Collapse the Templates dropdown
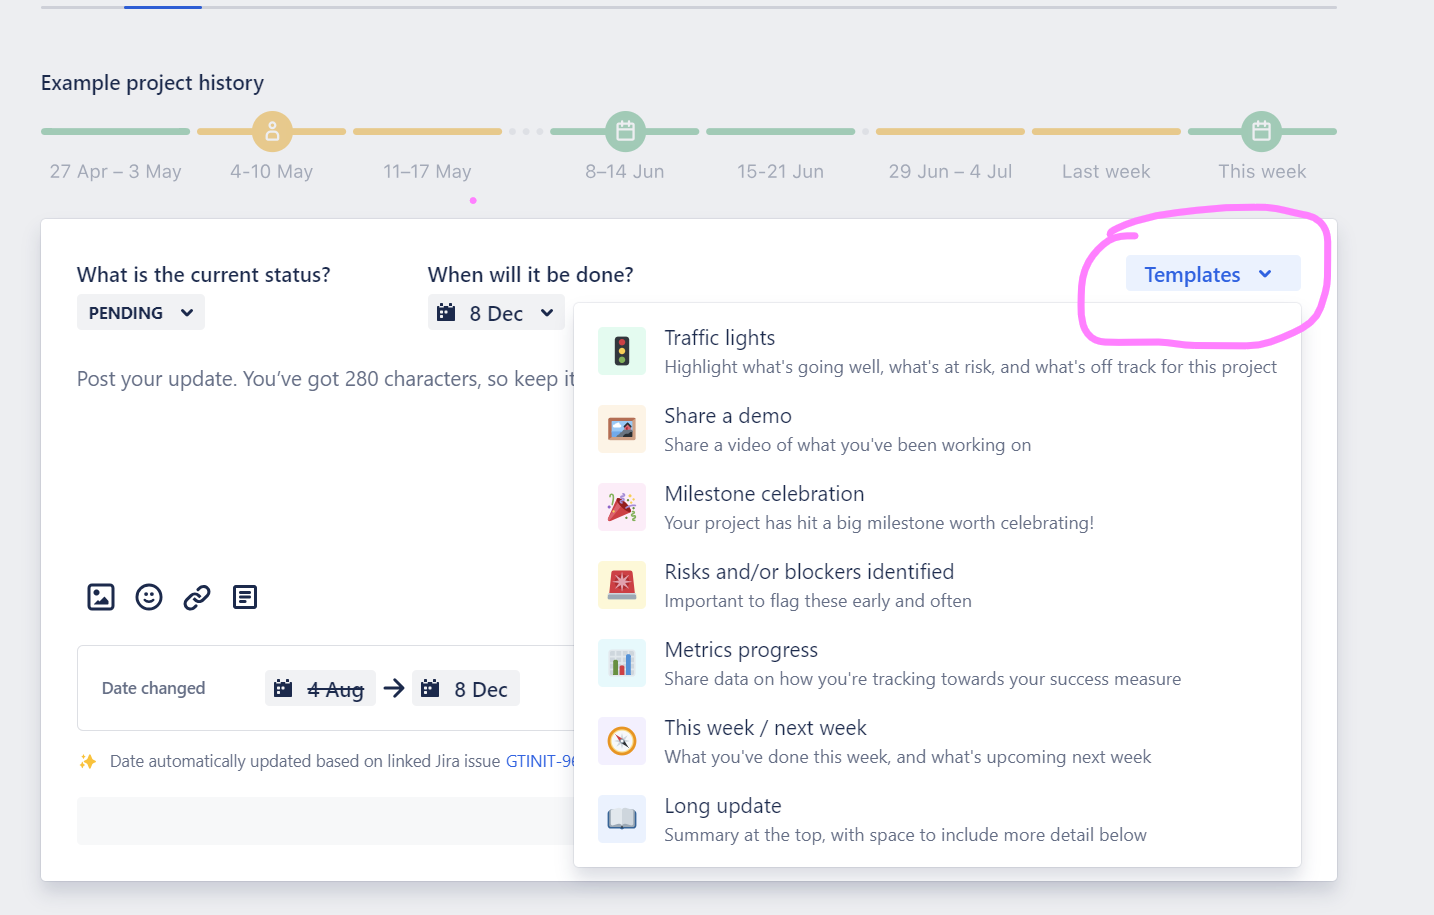This screenshot has width=1434, height=915. click(1213, 273)
